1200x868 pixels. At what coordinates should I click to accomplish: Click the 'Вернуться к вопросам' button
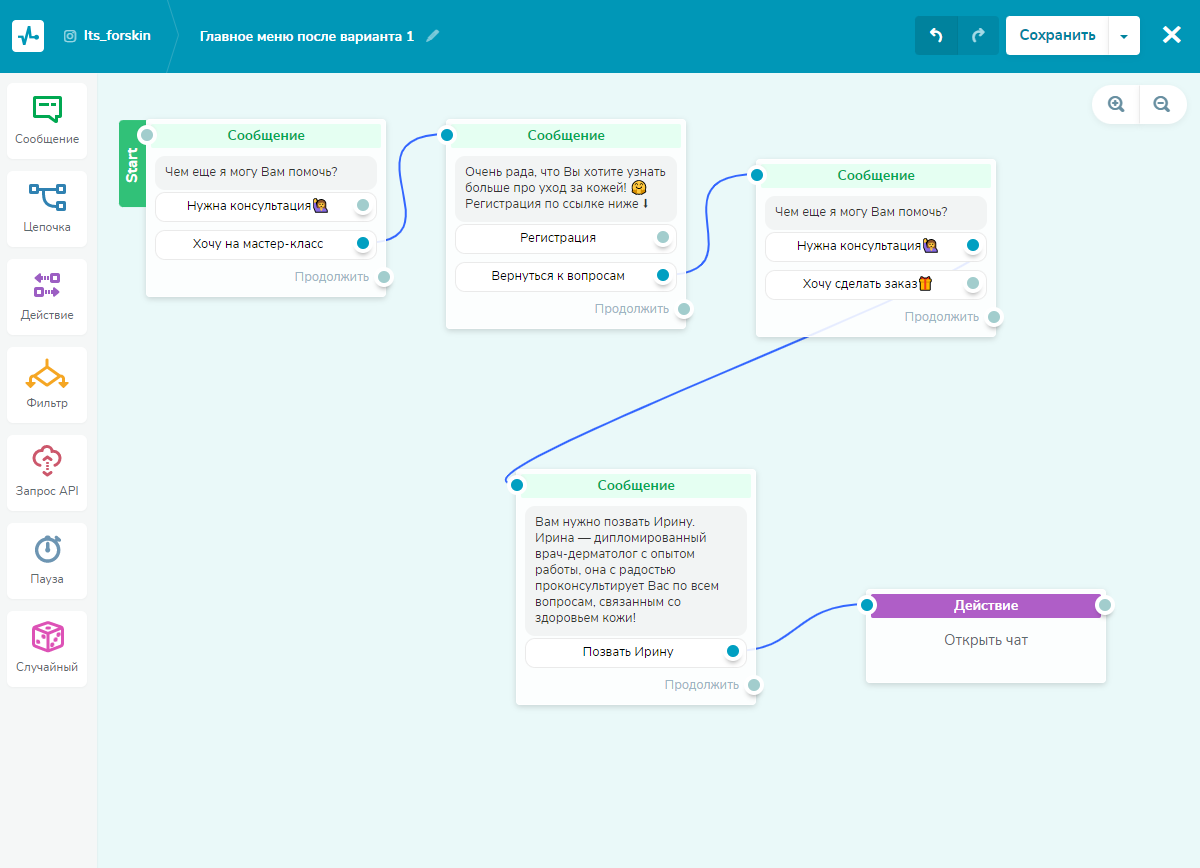(x=566, y=276)
